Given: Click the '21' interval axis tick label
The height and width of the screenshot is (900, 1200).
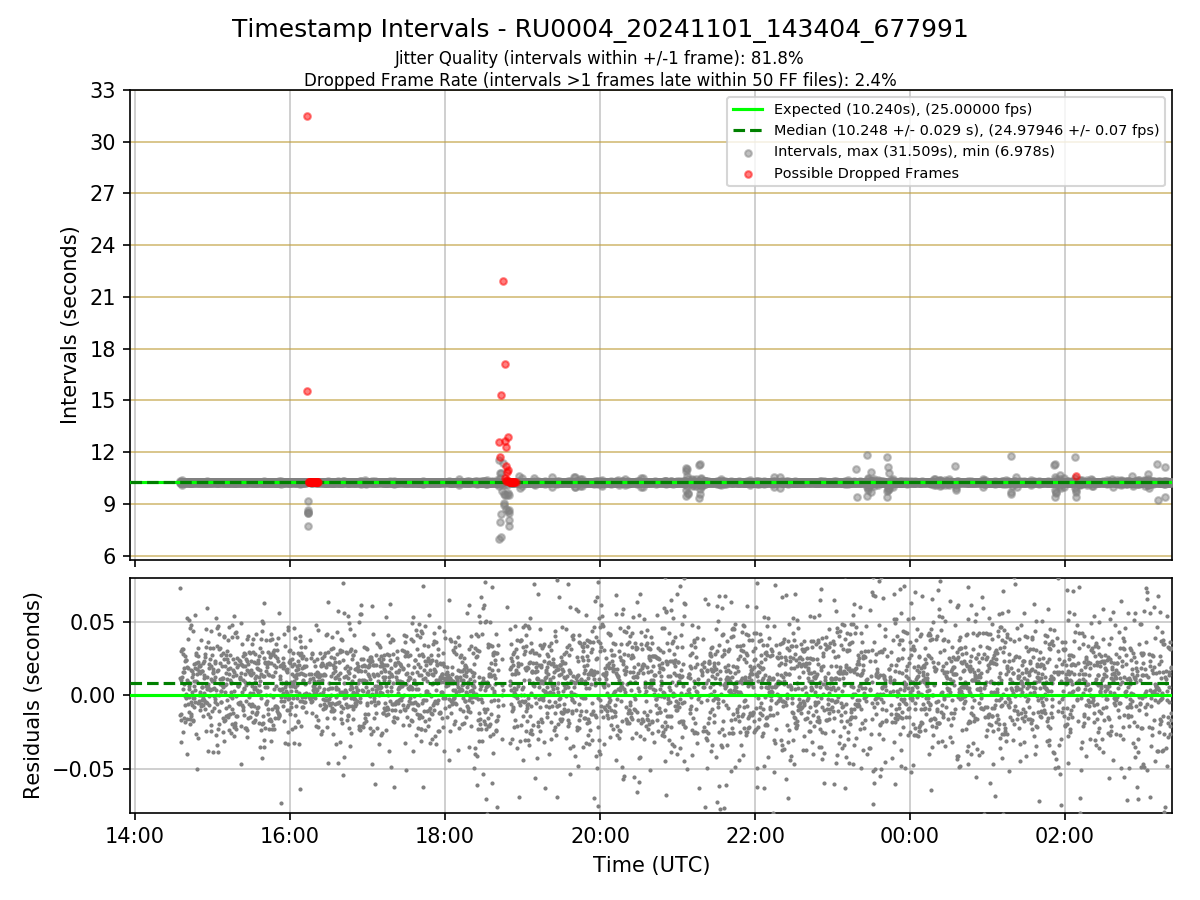Looking at the screenshot, I should click(105, 298).
